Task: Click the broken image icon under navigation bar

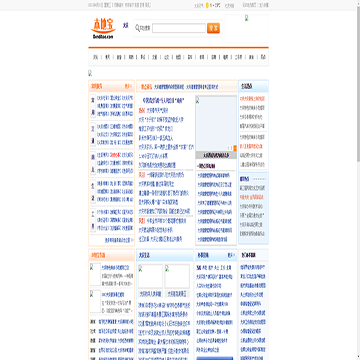Action: click(90, 73)
